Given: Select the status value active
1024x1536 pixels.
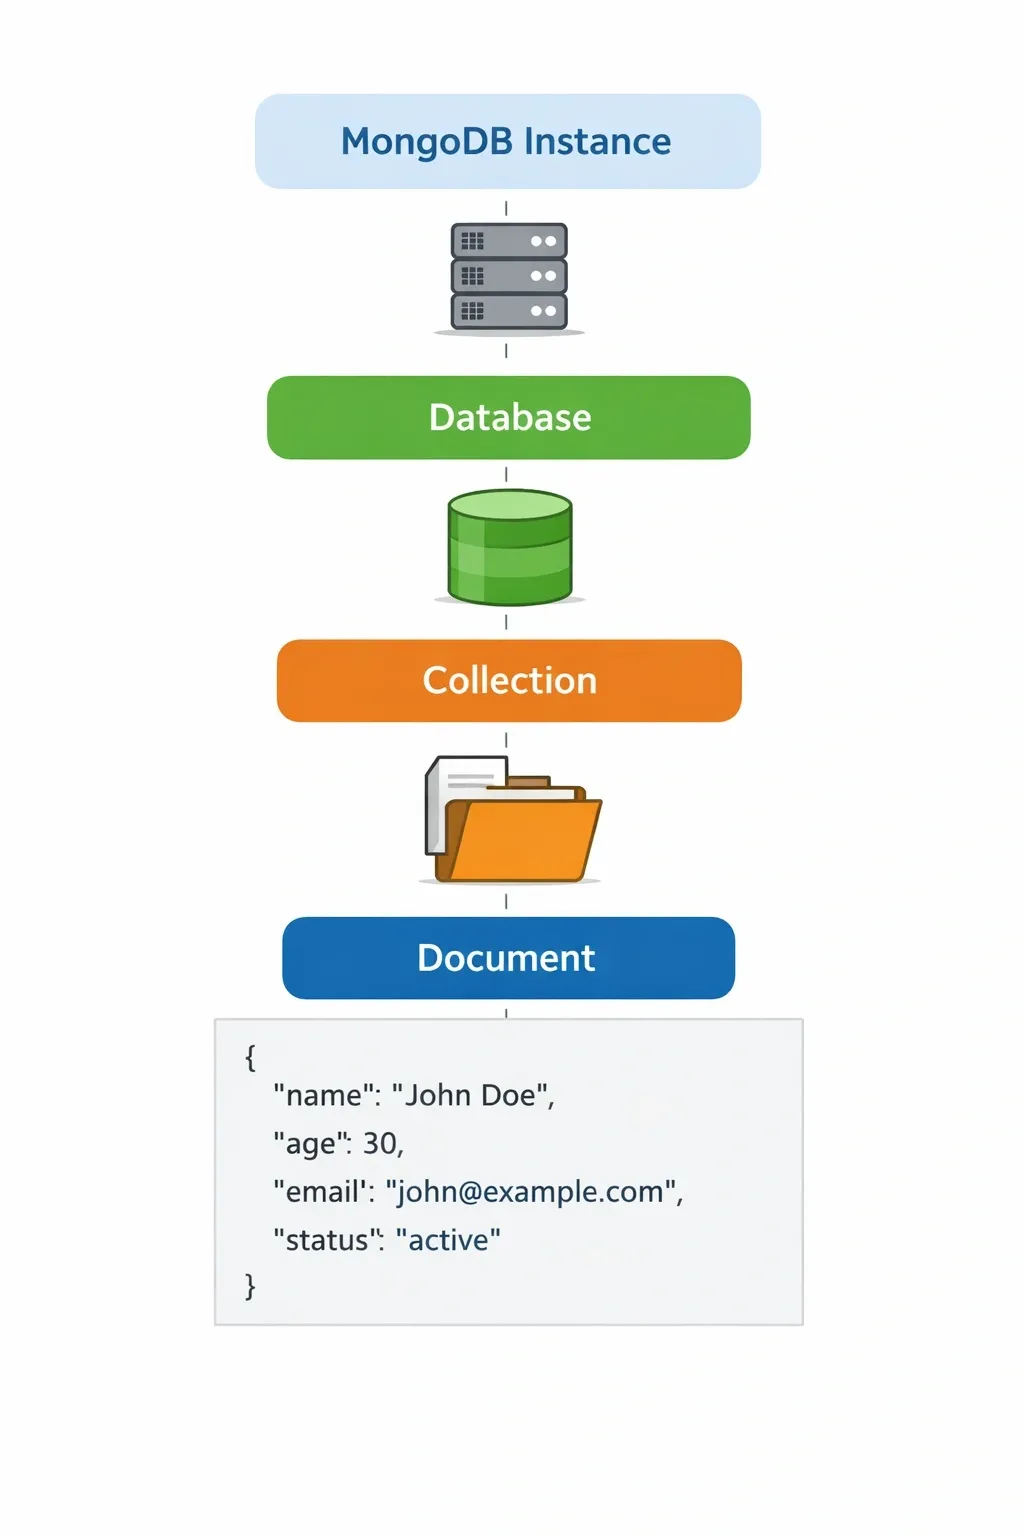Looking at the screenshot, I should pos(450,1239).
